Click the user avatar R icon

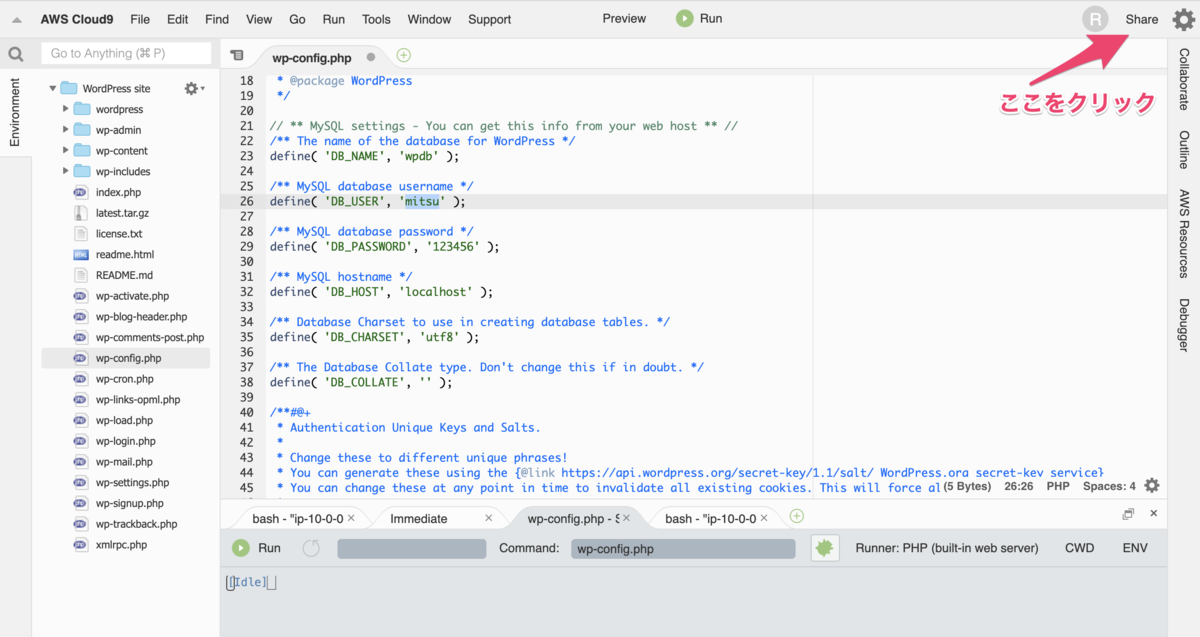1096,19
